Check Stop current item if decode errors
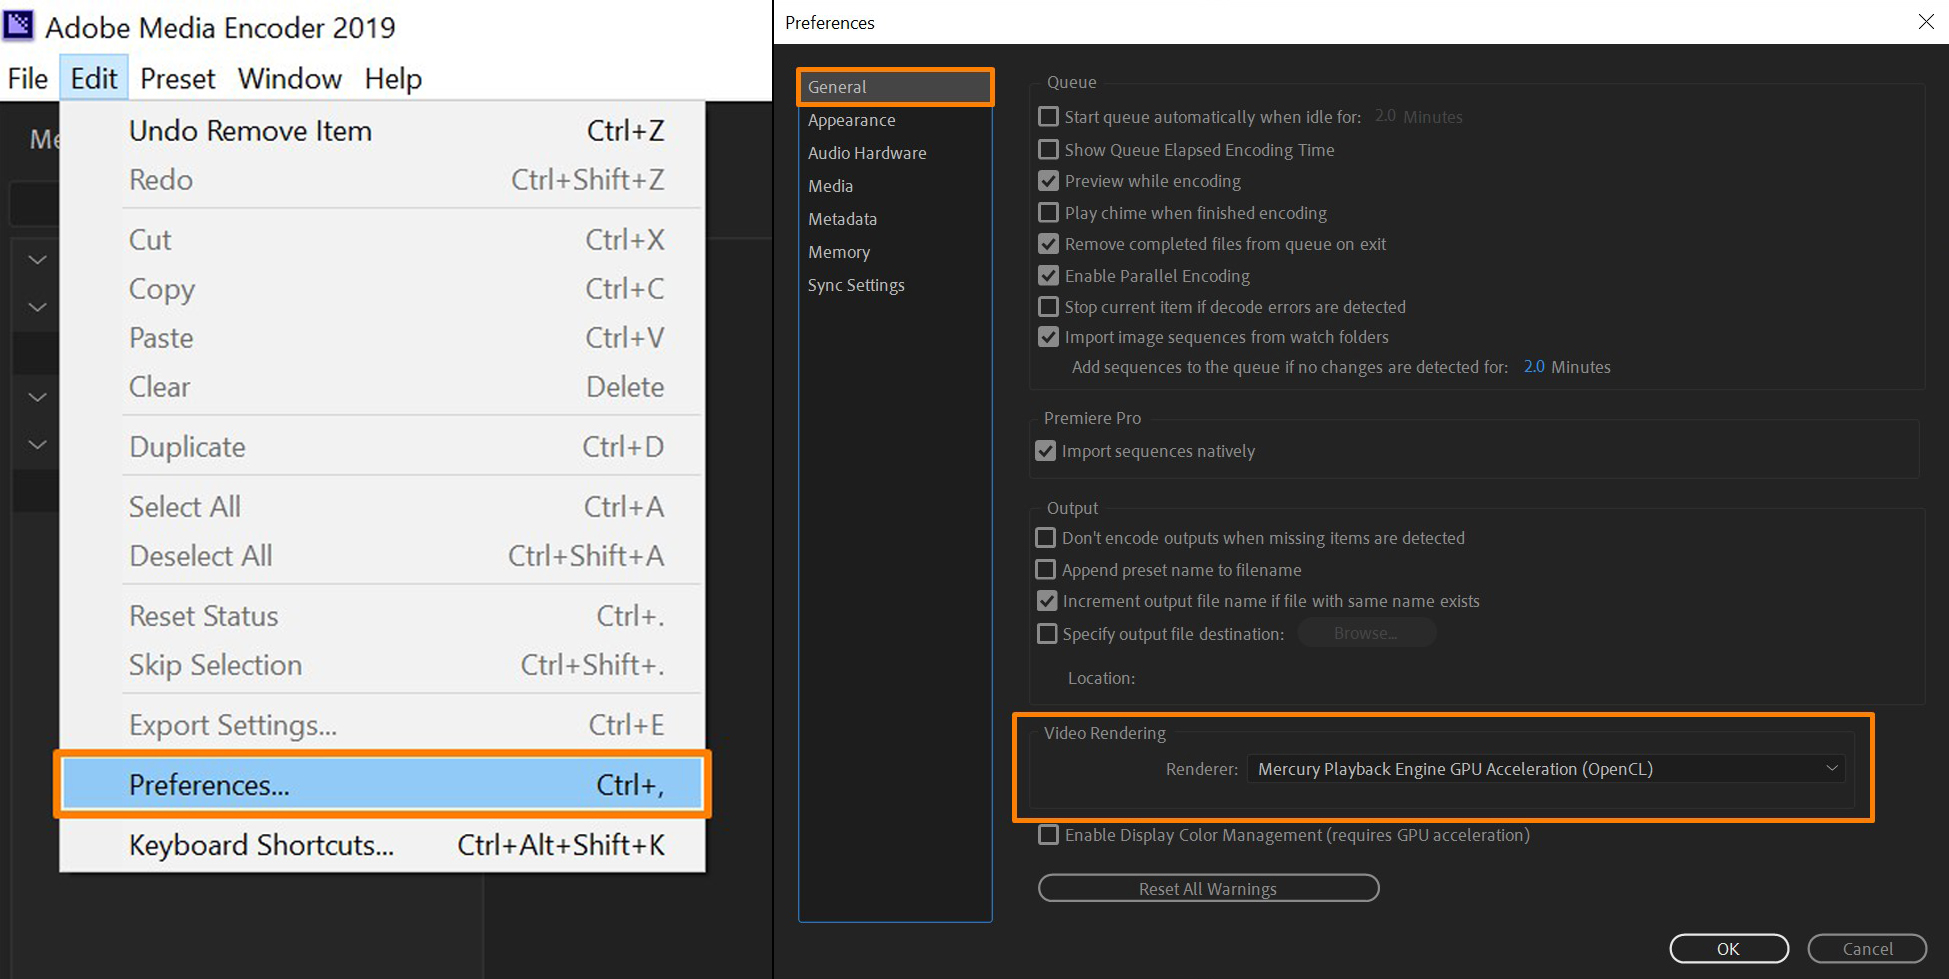The width and height of the screenshot is (1949, 979). point(1048,307)
